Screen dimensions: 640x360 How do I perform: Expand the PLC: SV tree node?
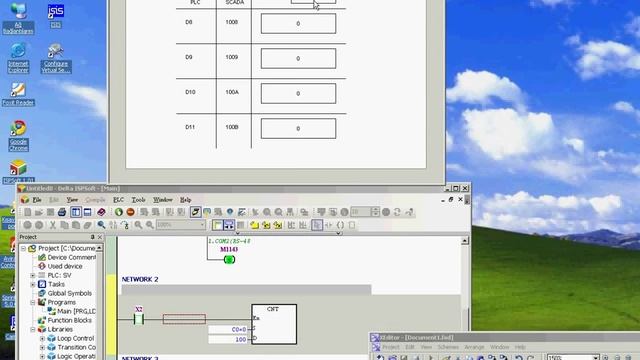33,275
